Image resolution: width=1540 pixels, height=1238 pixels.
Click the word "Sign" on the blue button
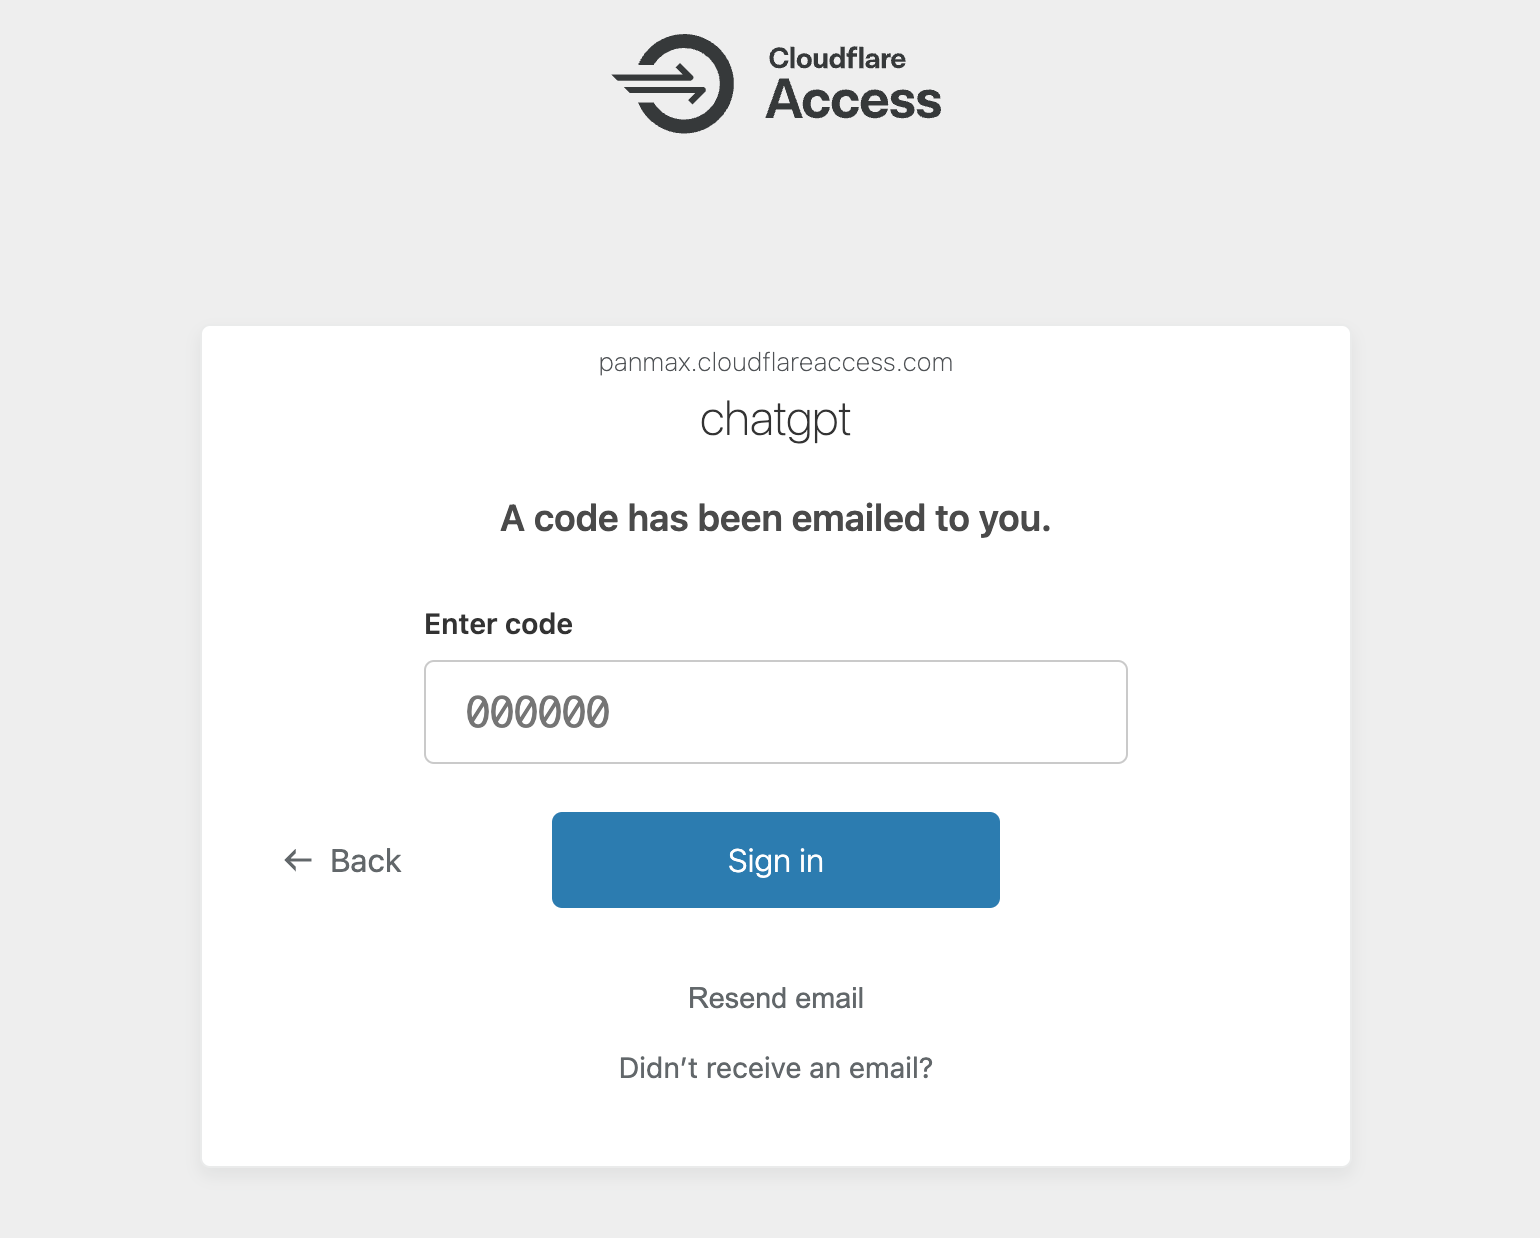759,861
